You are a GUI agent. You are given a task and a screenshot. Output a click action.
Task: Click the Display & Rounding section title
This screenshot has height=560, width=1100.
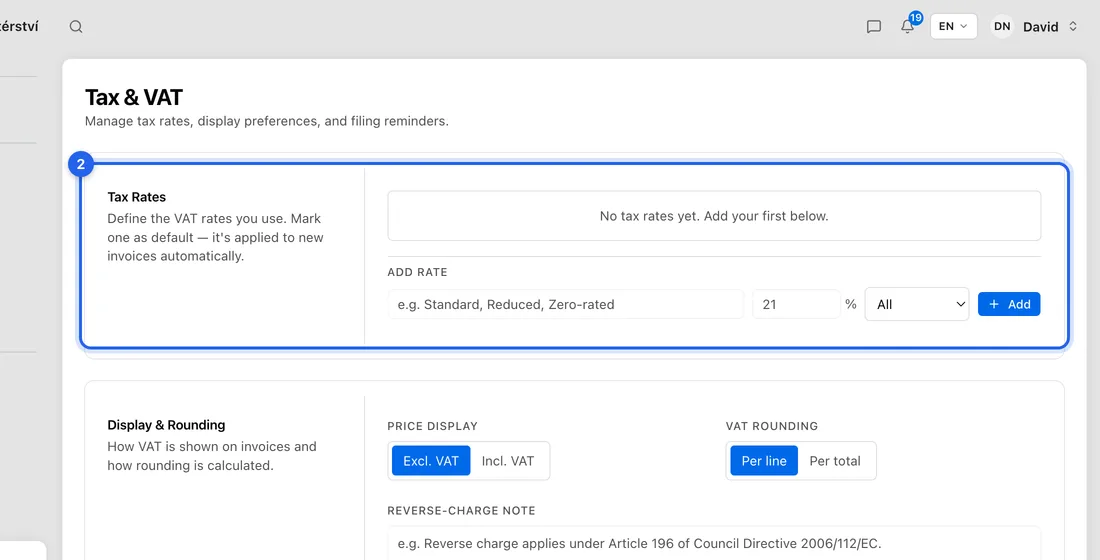coord(166,425)
